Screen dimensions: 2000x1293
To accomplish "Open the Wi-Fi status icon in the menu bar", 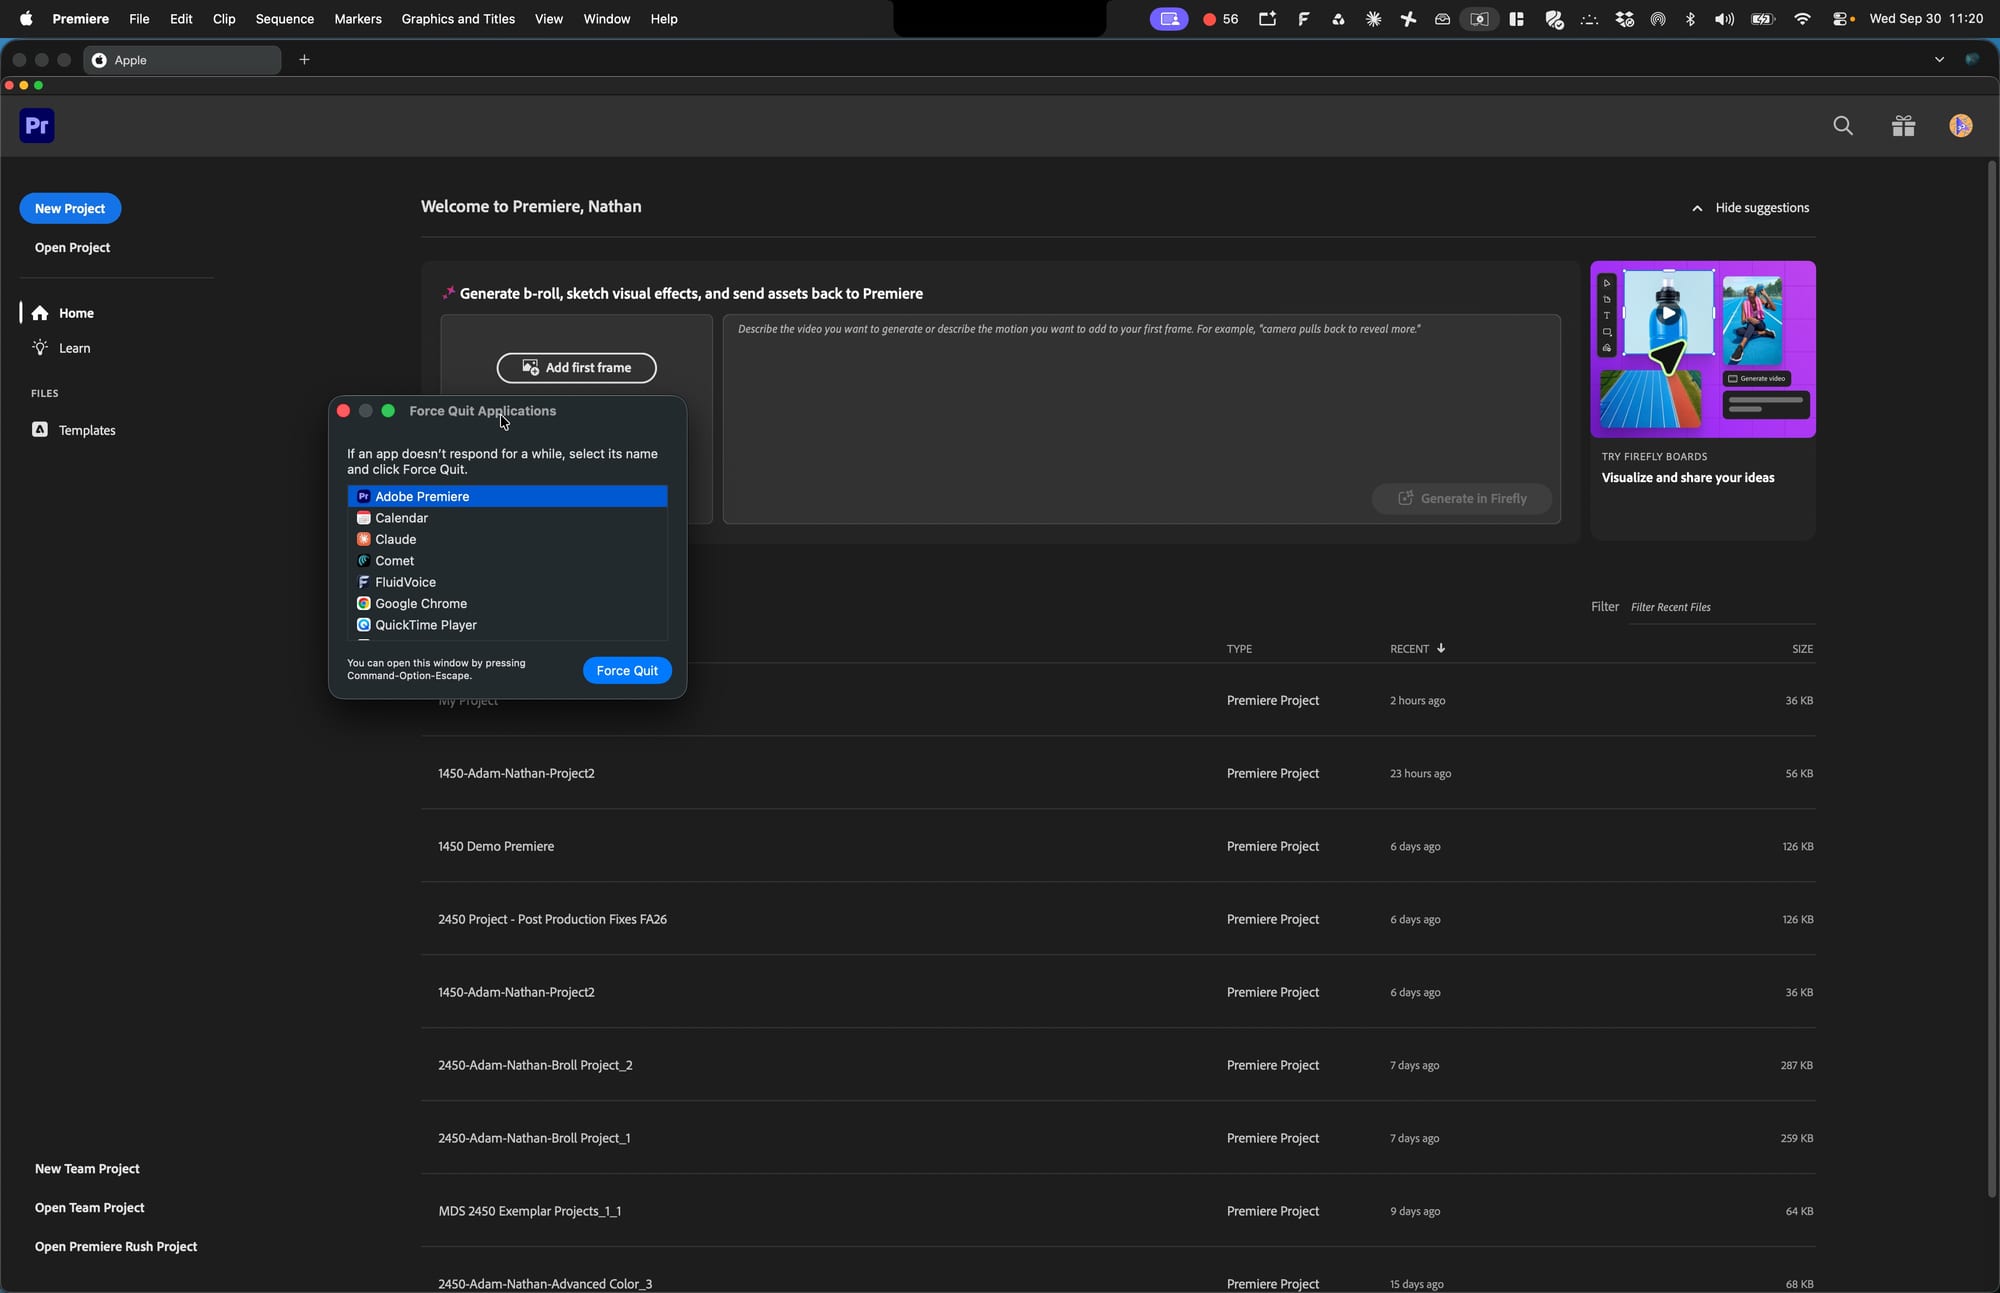I will tap(1802, 19).
